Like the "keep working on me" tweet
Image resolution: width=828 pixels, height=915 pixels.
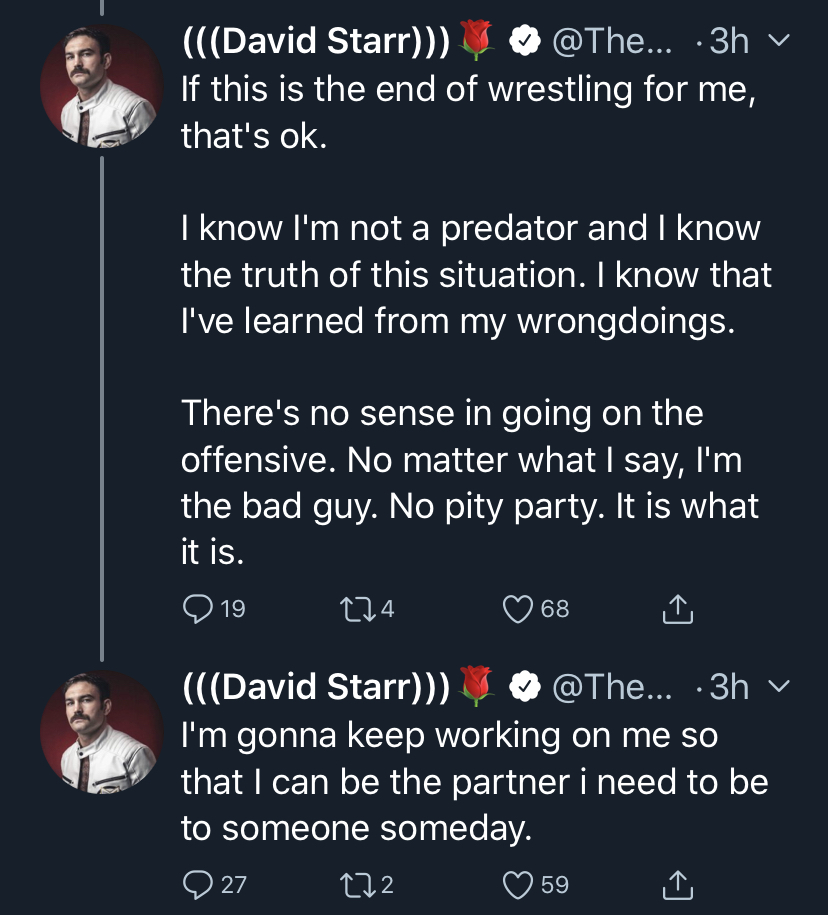click(519, 884)
